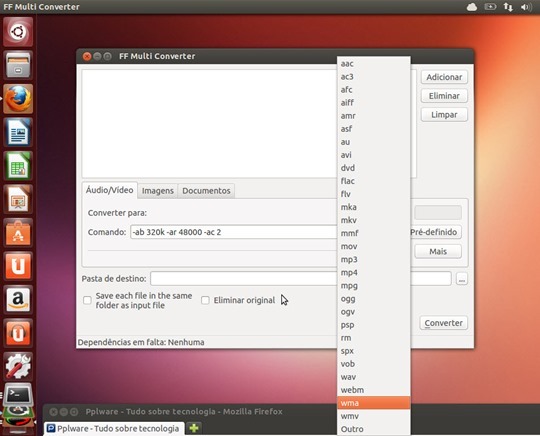Choose mov format option
This screenshot has width=540, height=436.
[374, 247]
